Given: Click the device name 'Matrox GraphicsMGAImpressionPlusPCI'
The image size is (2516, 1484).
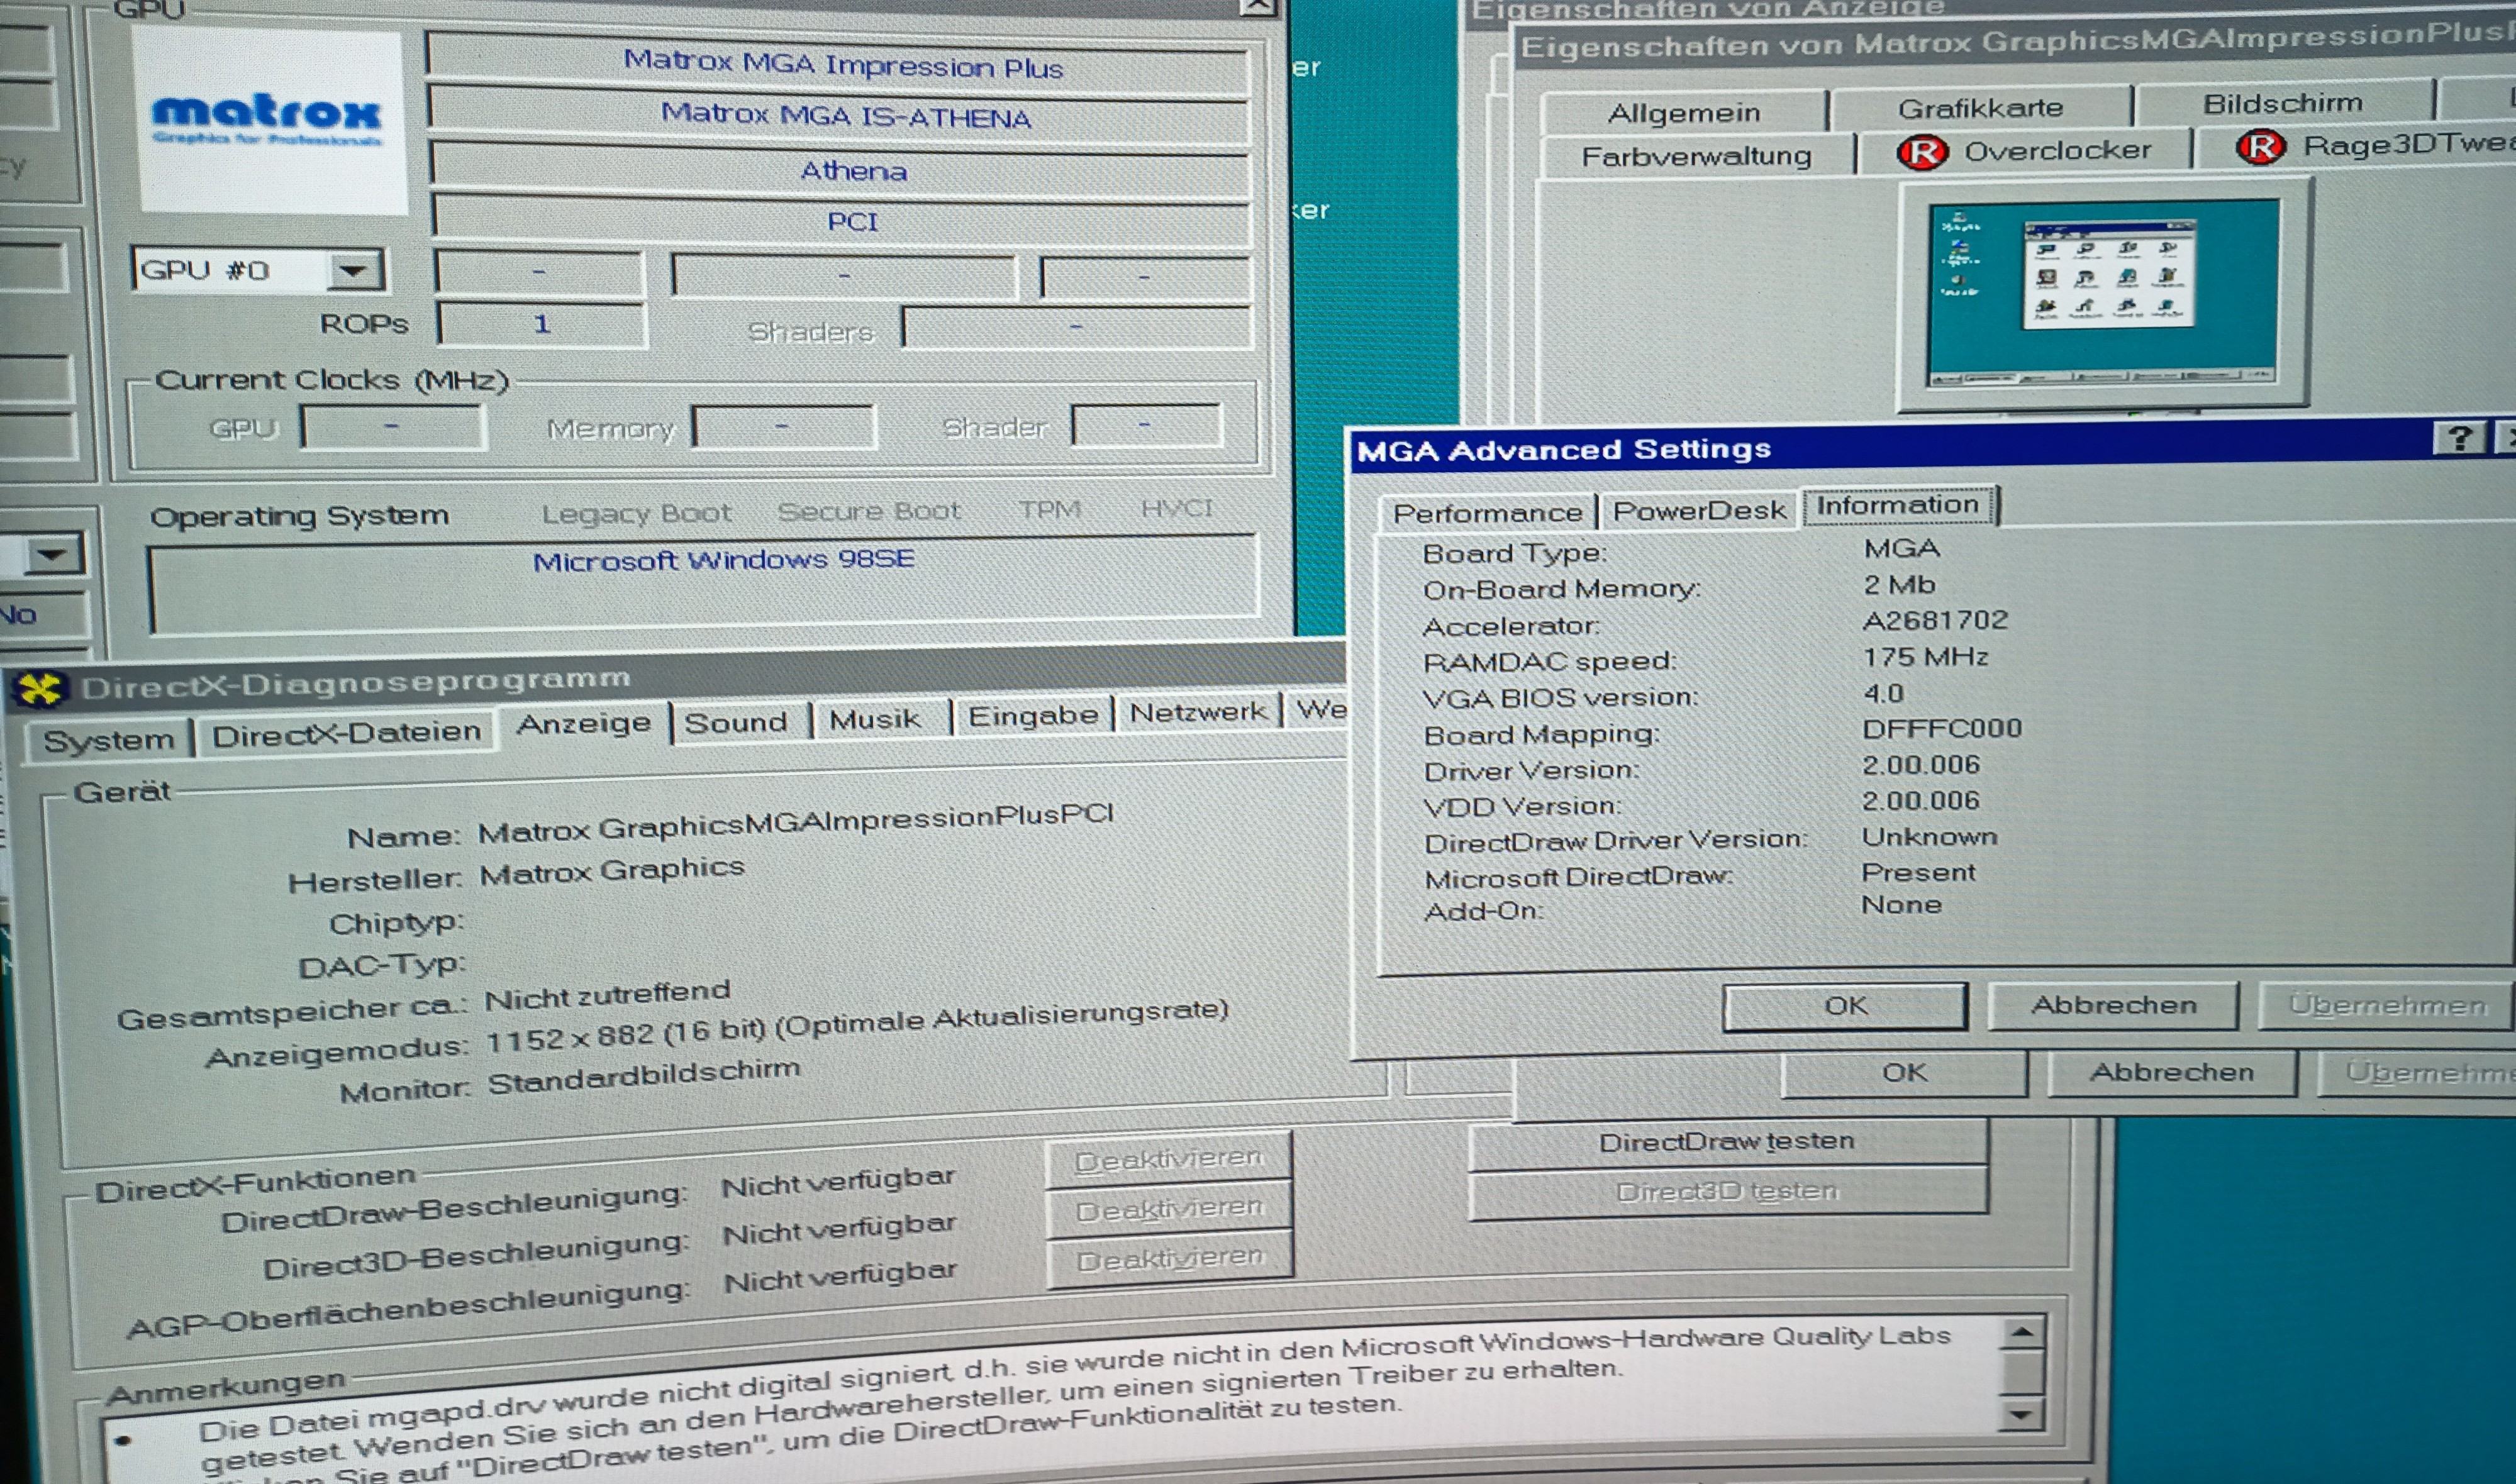Looking at the screenshot, I should tap(796, 823).
